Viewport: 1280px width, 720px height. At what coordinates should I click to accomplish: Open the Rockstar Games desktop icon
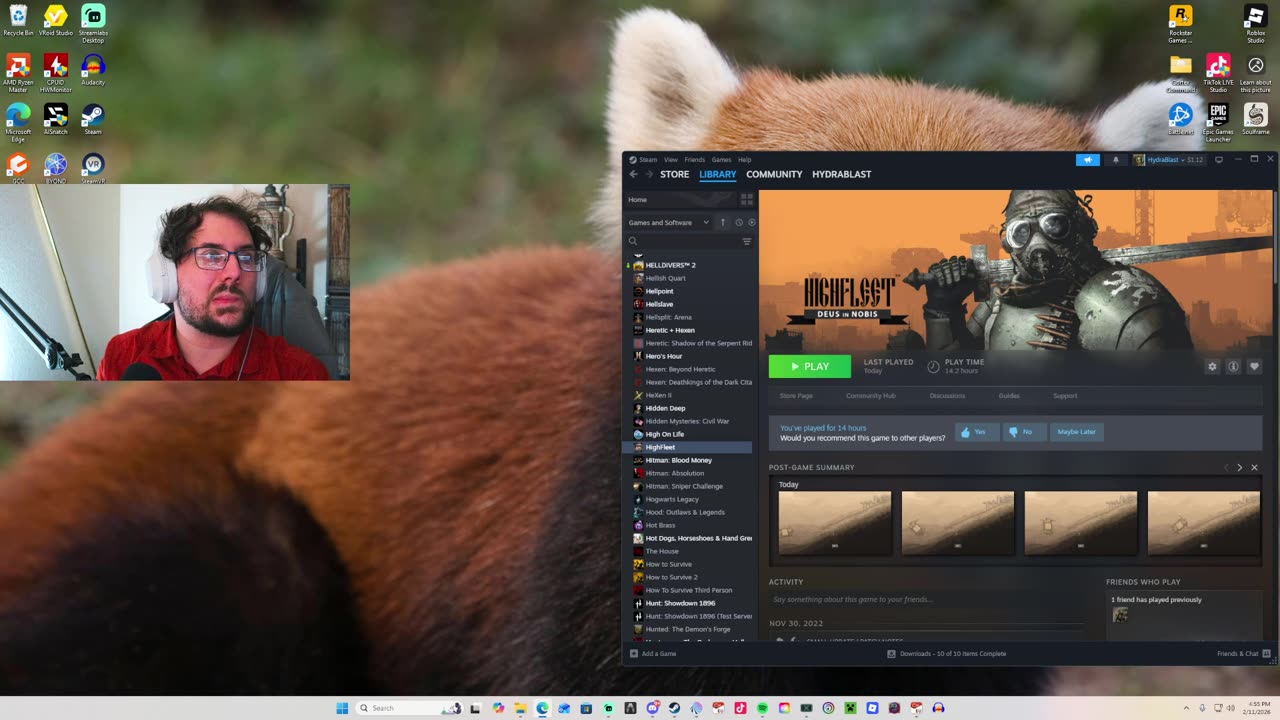1181,23
